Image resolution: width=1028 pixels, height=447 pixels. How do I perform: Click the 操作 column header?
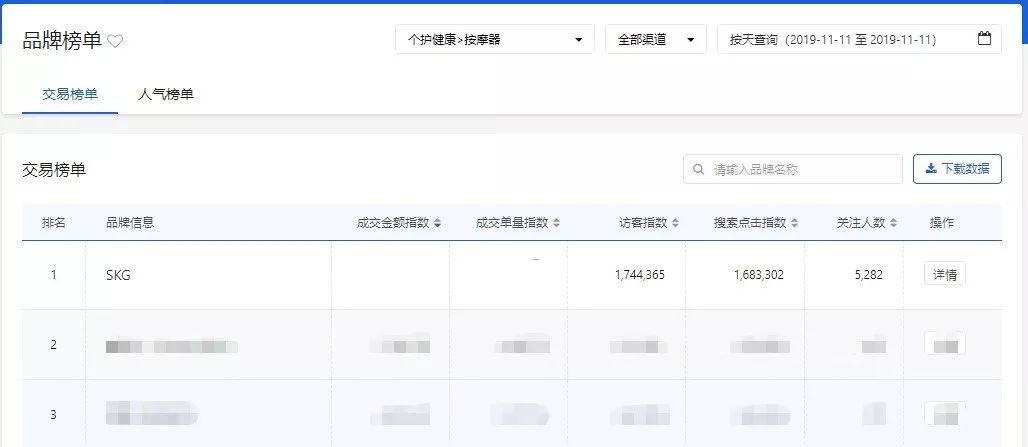point(942,223)
